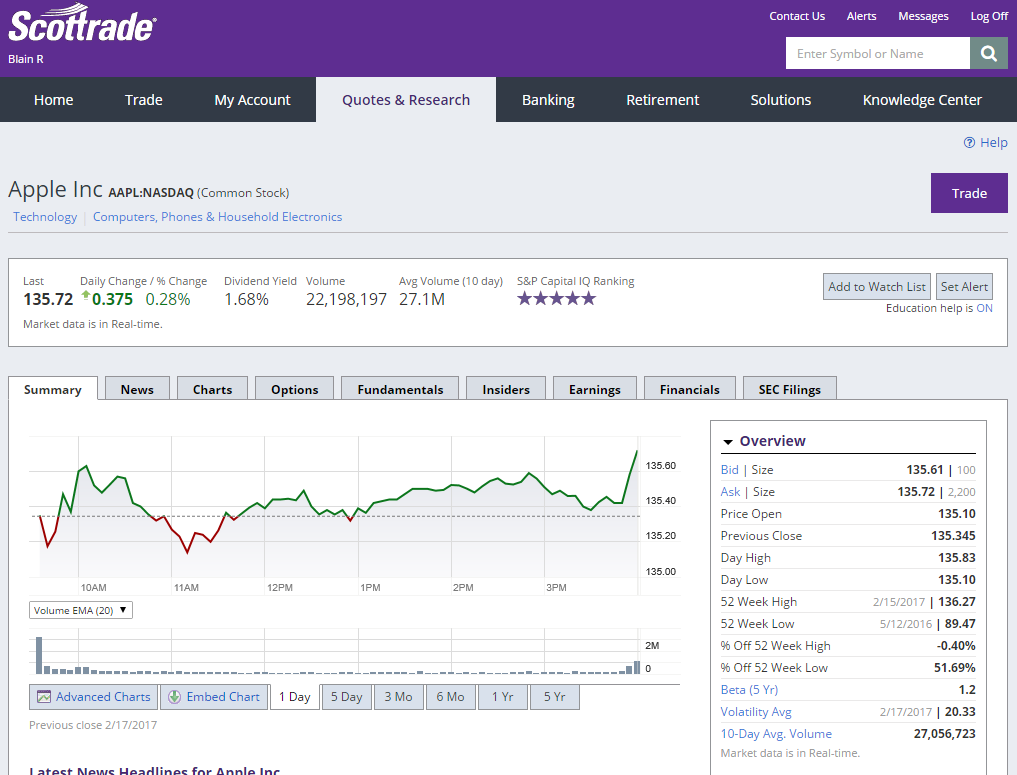Go to Home in navigation bar
Viewport: 1017px width, 775px height.
coord(53,100)
